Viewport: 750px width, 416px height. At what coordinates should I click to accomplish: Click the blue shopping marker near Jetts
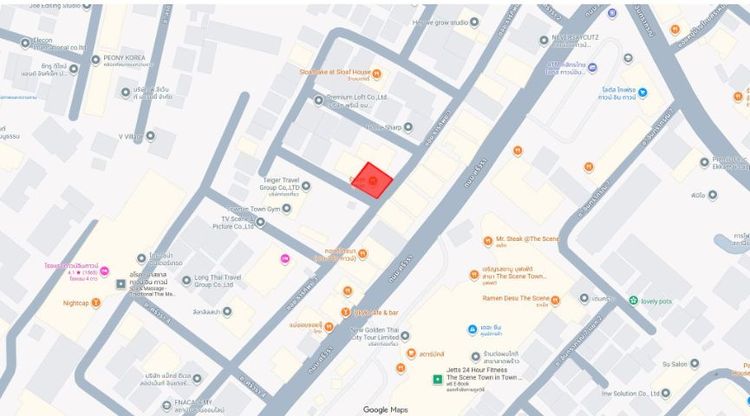pos(473,329)
